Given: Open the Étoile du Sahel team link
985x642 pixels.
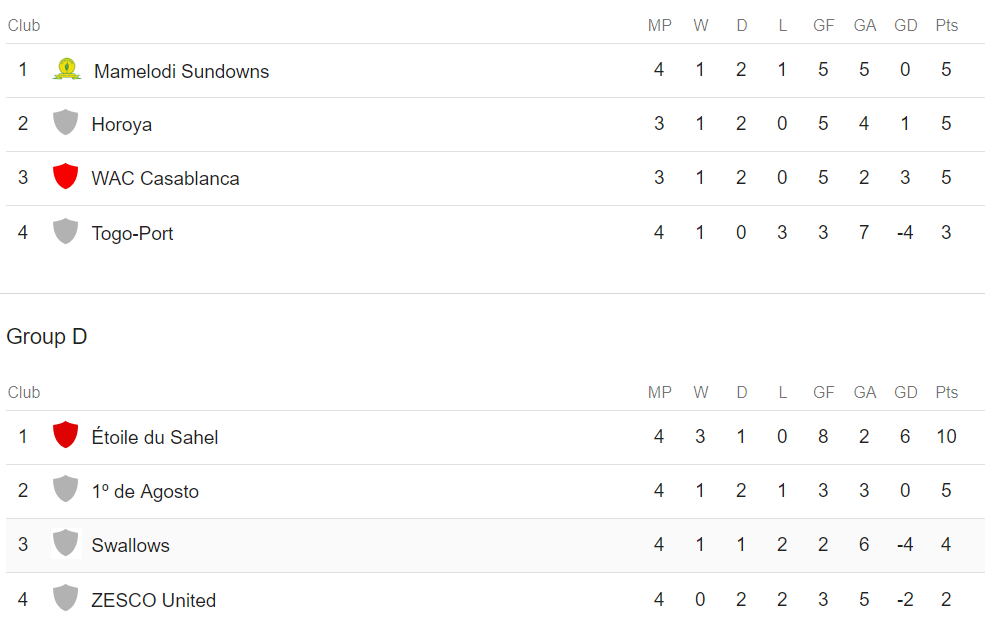Looking at the screenshot, I should tap(154, 438).
